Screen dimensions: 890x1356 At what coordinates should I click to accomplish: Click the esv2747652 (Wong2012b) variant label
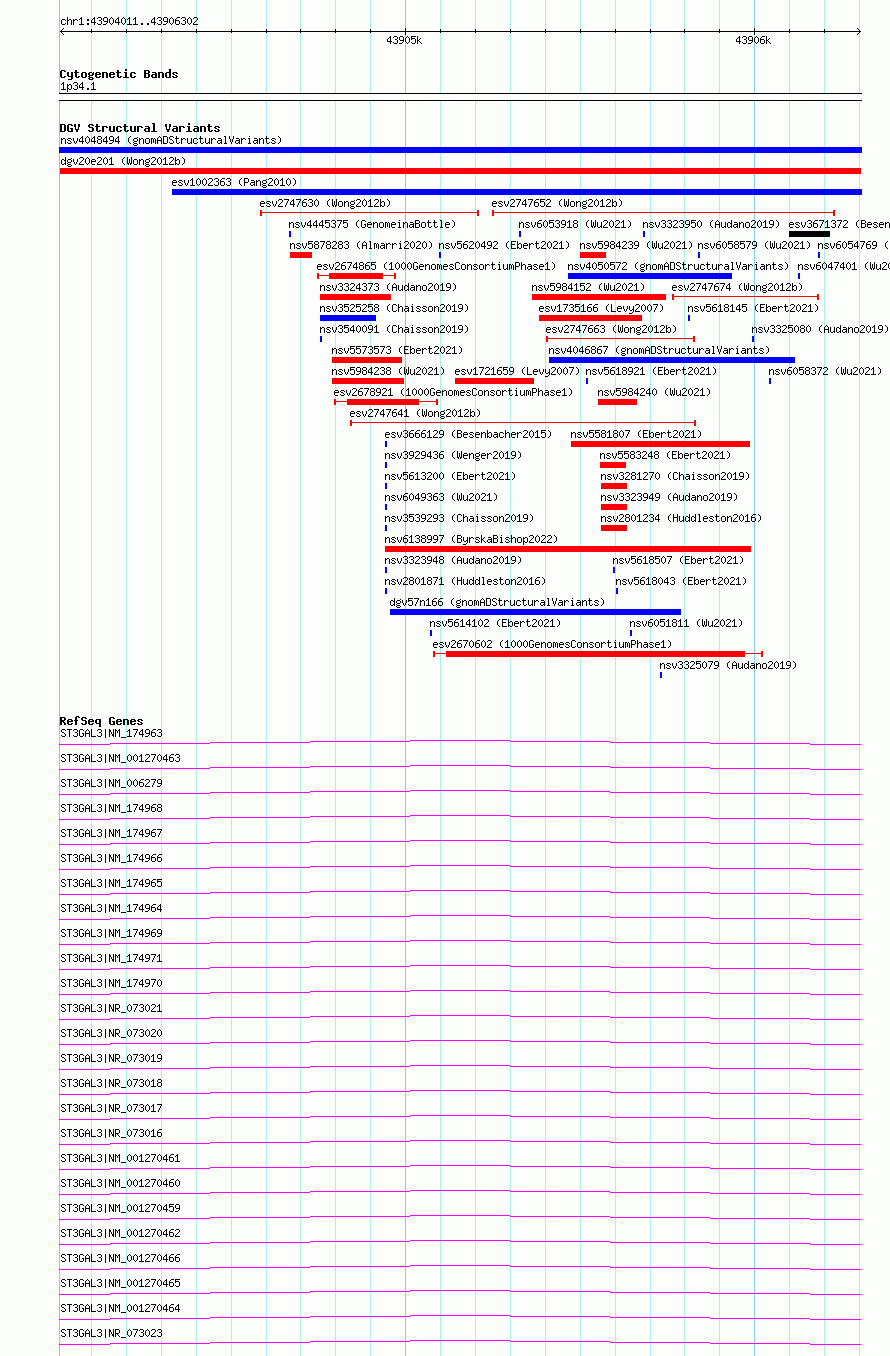click(557, 203)
